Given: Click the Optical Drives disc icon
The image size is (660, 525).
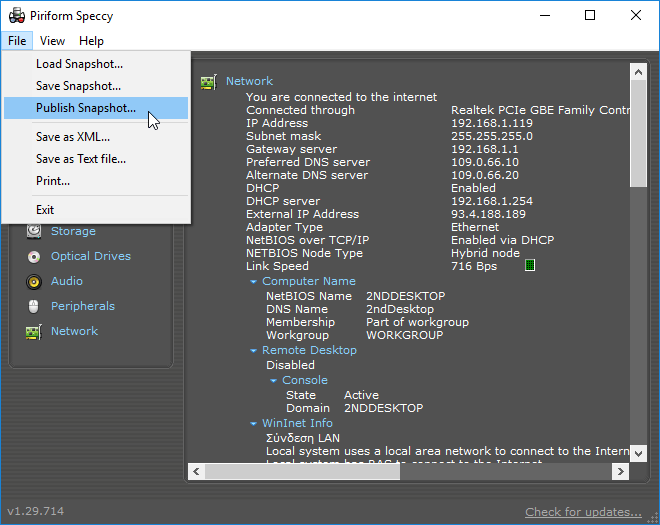Looking at the screenshot, I should point(34,256).
